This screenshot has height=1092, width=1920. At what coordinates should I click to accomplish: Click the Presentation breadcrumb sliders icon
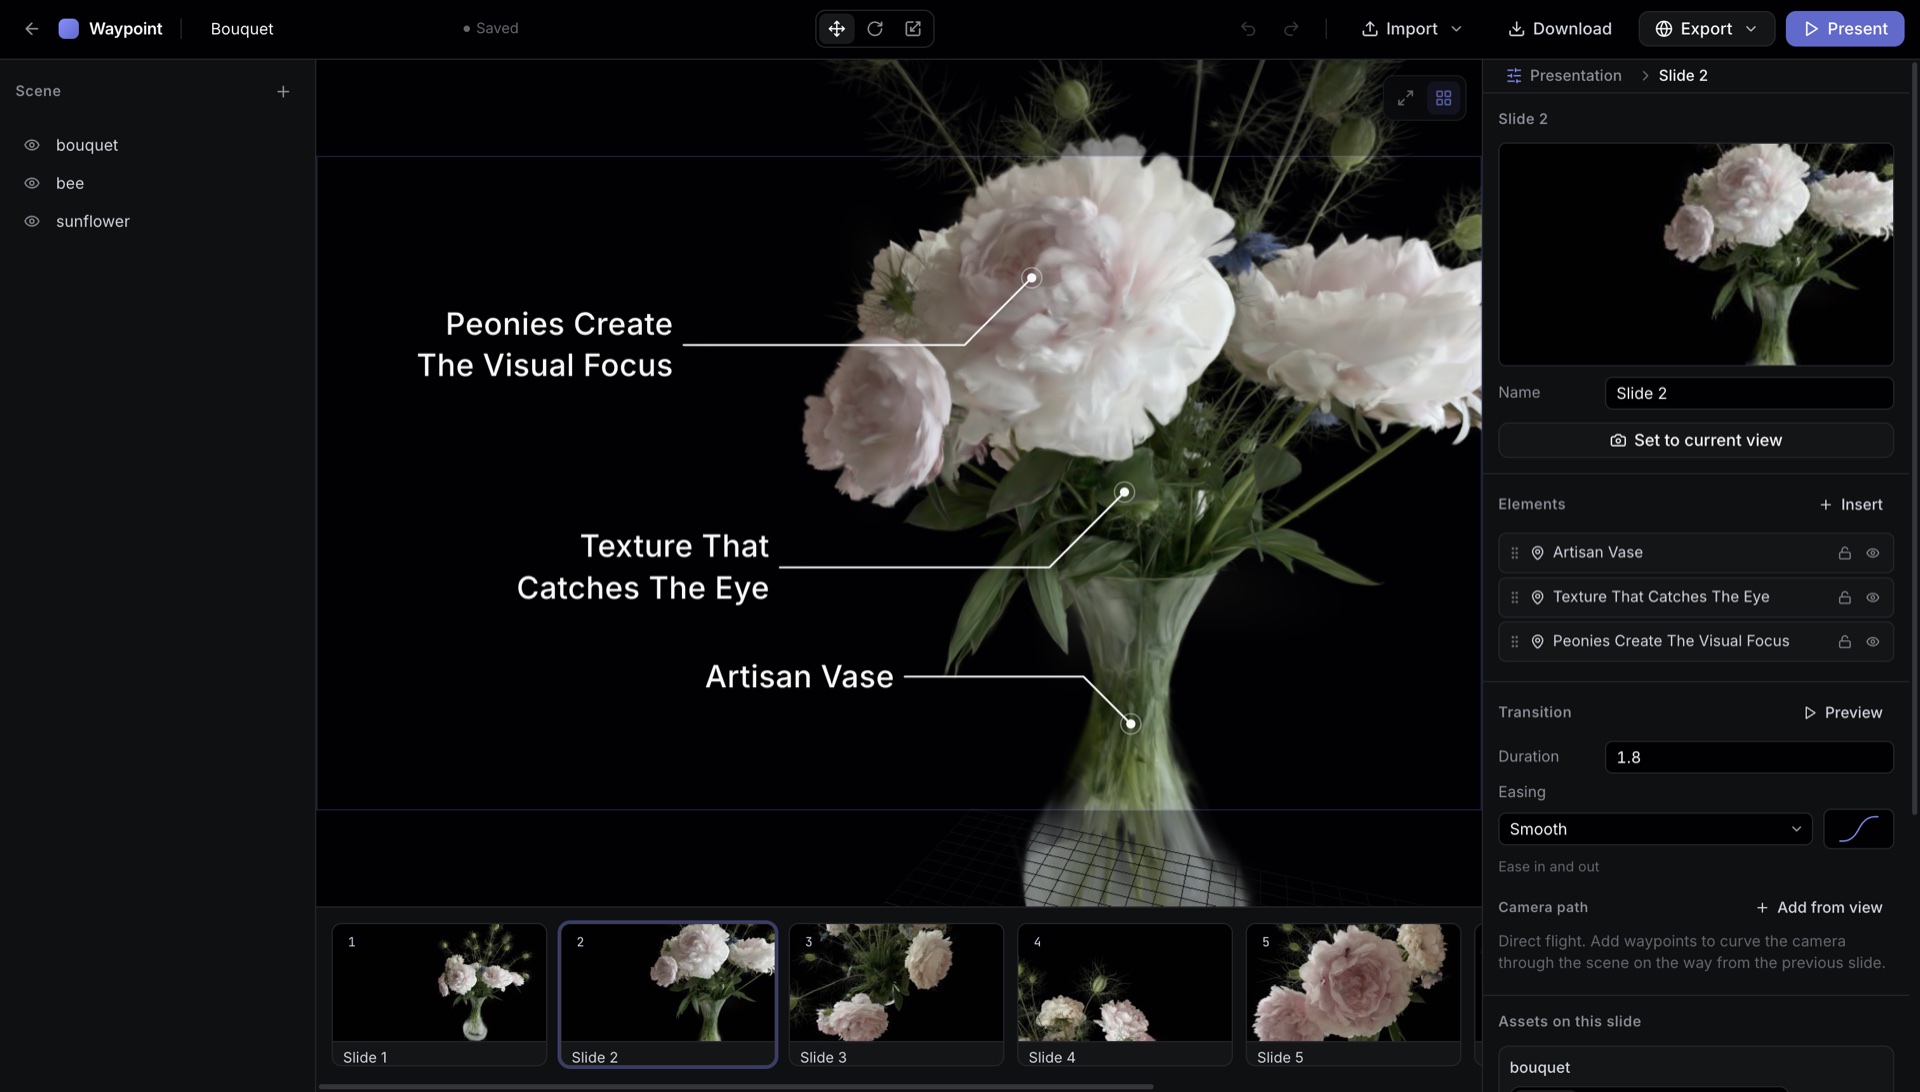(x=1514, y=76)
